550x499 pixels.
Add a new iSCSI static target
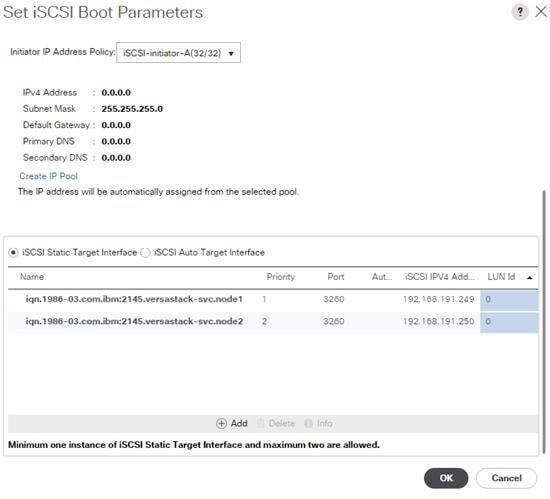point(232,423)
